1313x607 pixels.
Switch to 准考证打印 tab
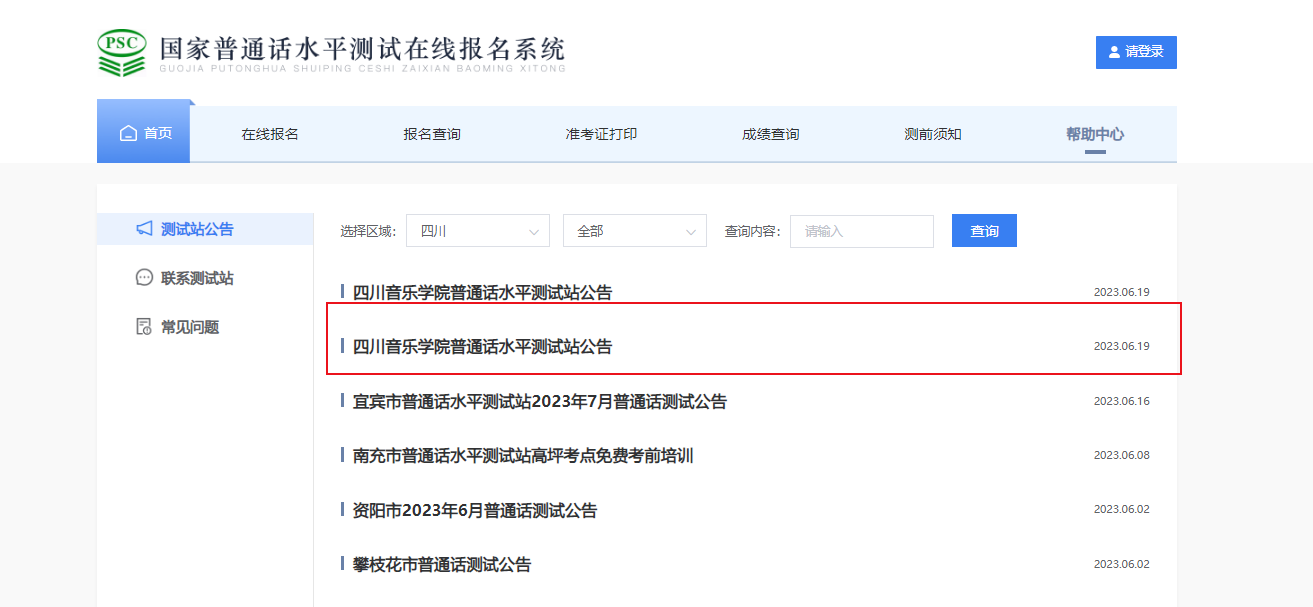(x=601, y=134)
